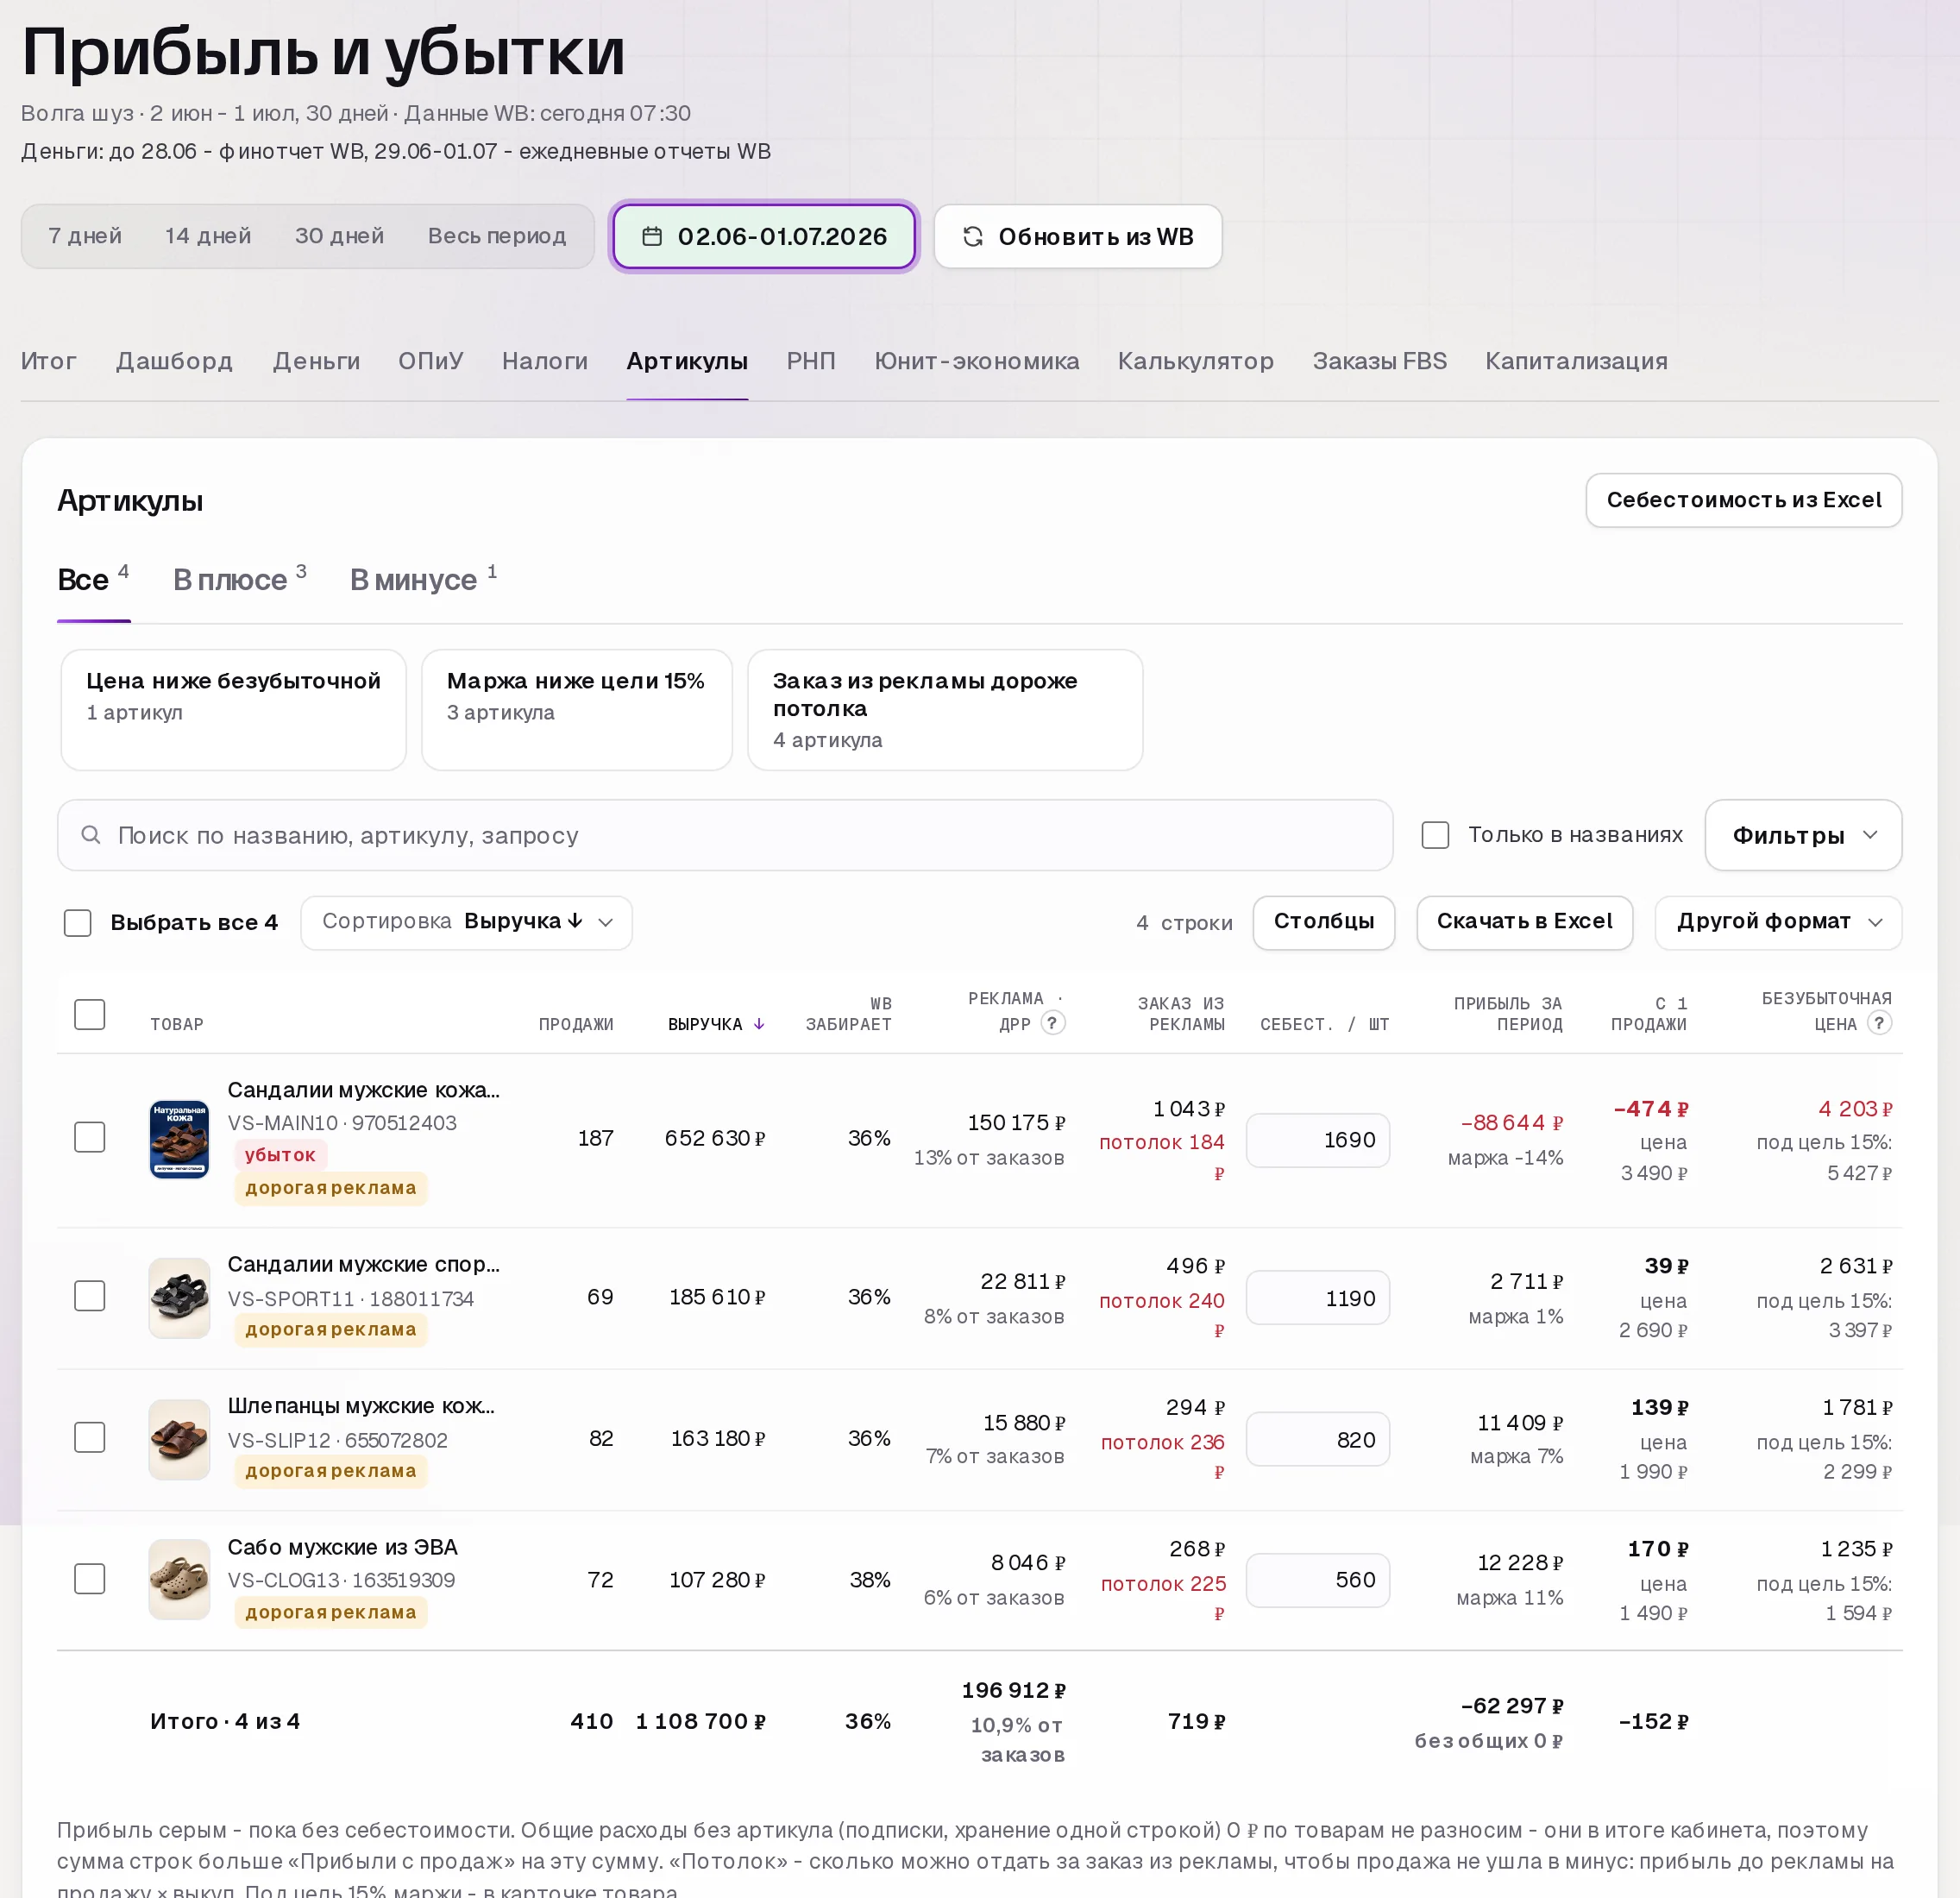Screen dimensions: 1960x1898
Task: Click help icon next to Реклама ДРР header
Action: (x=1052, y=1023)
